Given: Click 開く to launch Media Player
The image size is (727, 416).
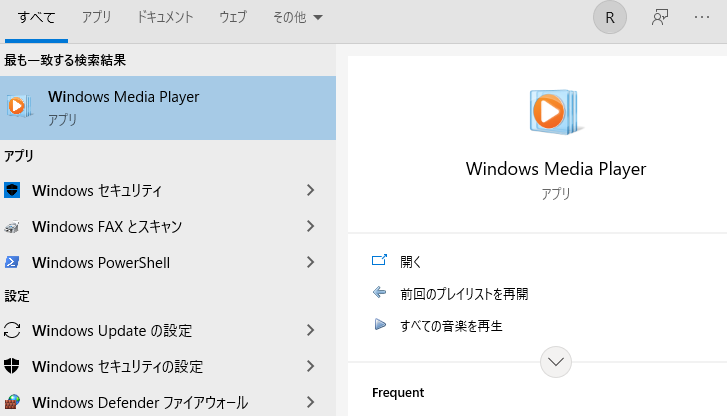Looking at the screenshot, I should [411, 262].
